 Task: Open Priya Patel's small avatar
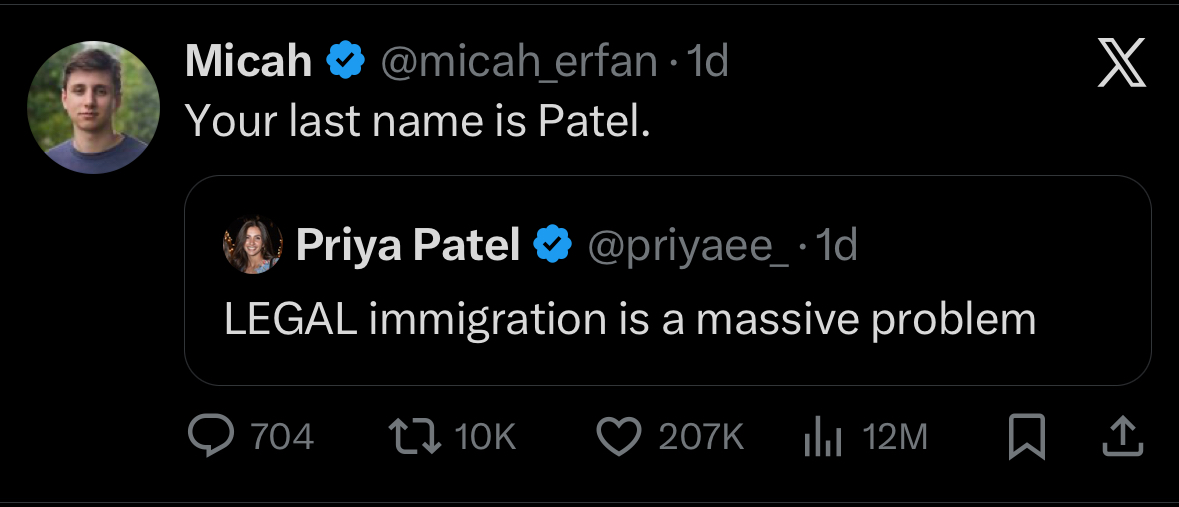coord(252,244)
